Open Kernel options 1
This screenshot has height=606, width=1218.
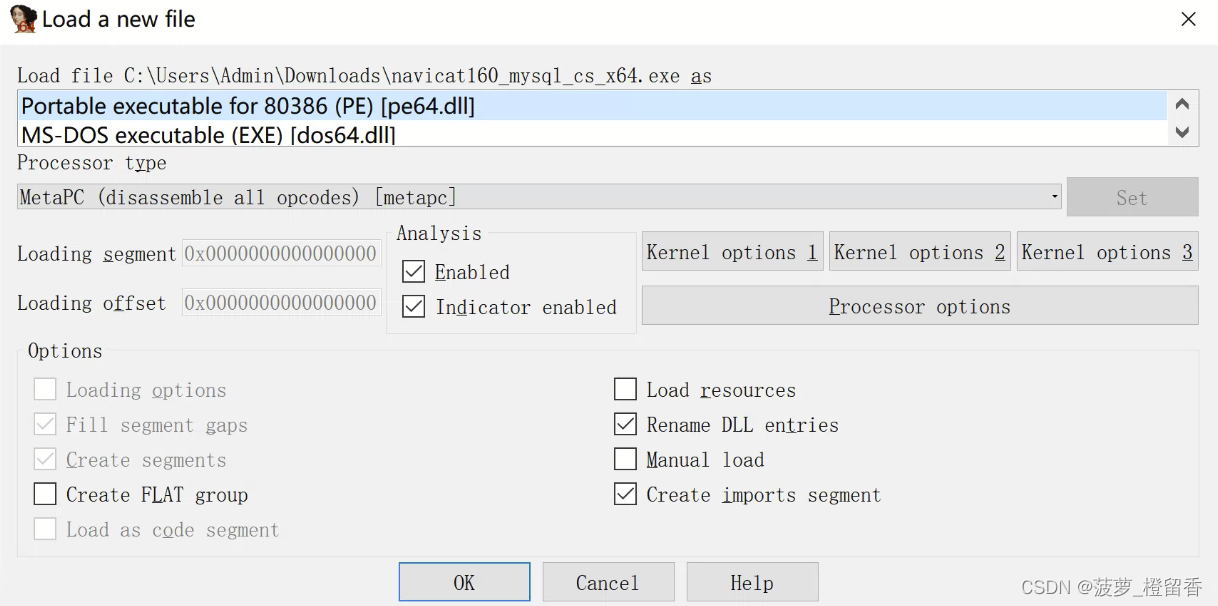732,252
